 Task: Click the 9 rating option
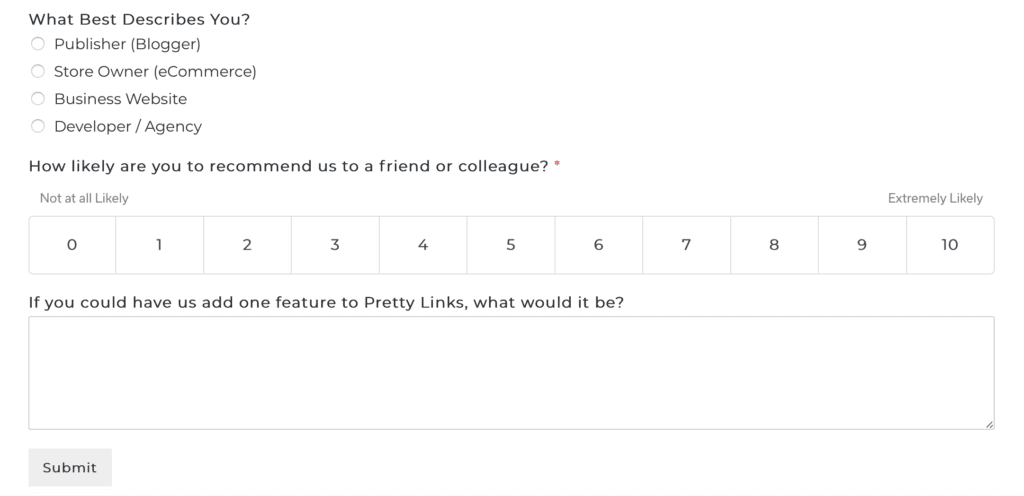coord(862,245)
